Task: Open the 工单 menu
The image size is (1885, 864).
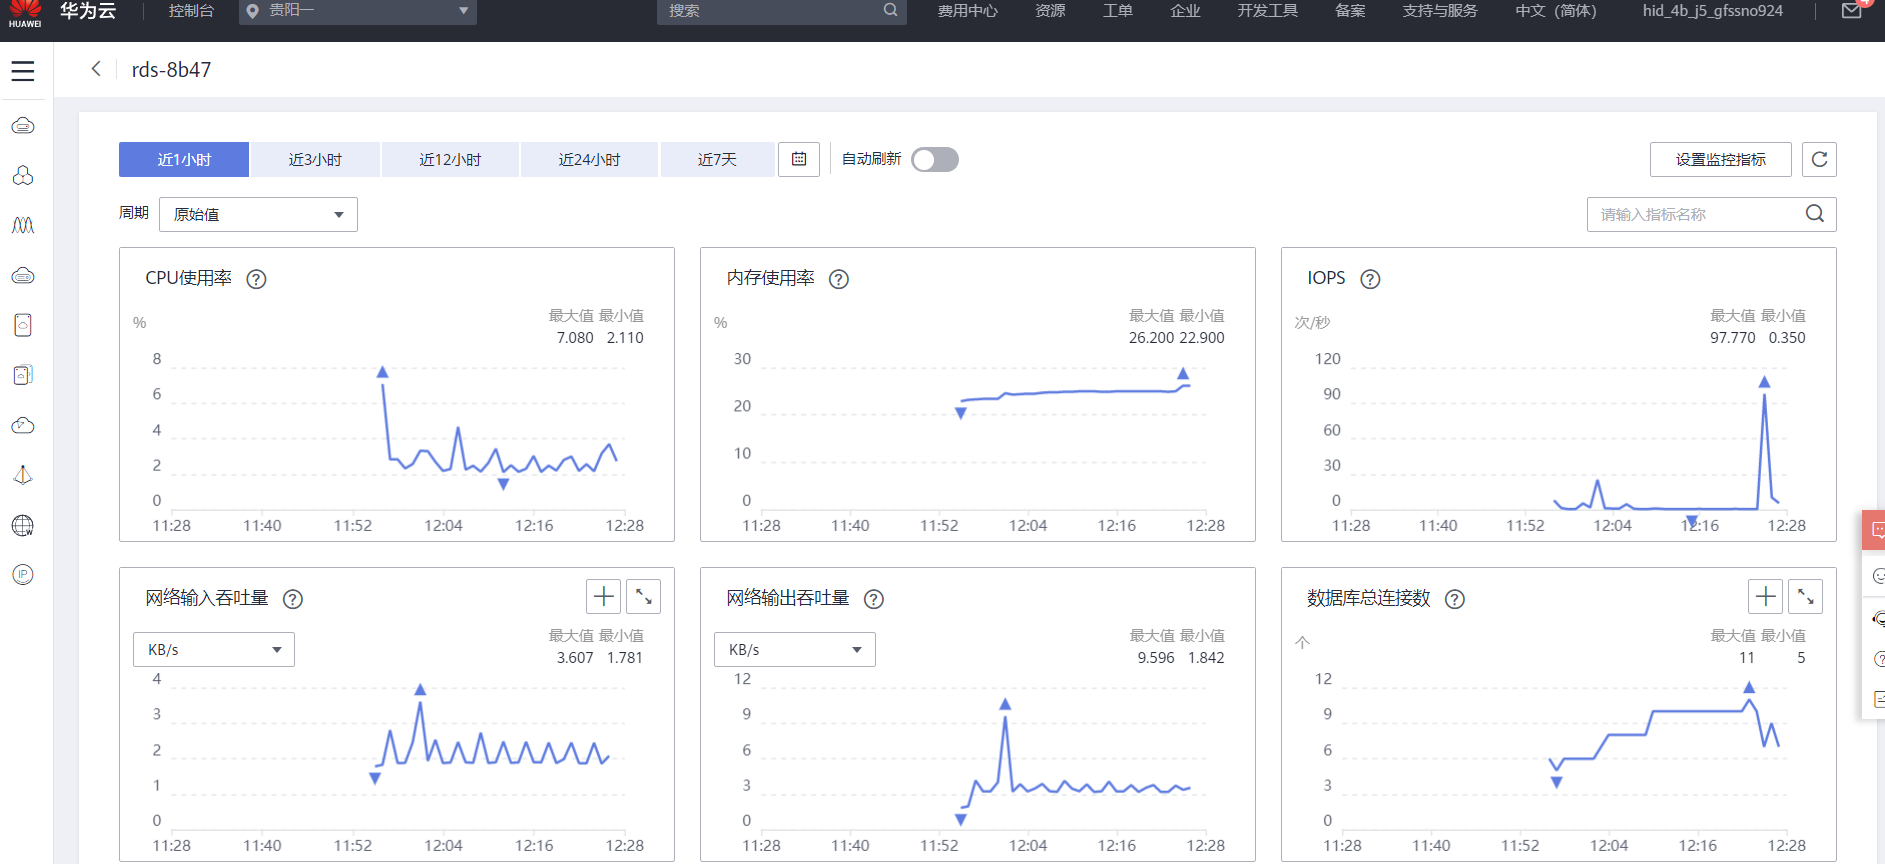Action: point(1118,11)
